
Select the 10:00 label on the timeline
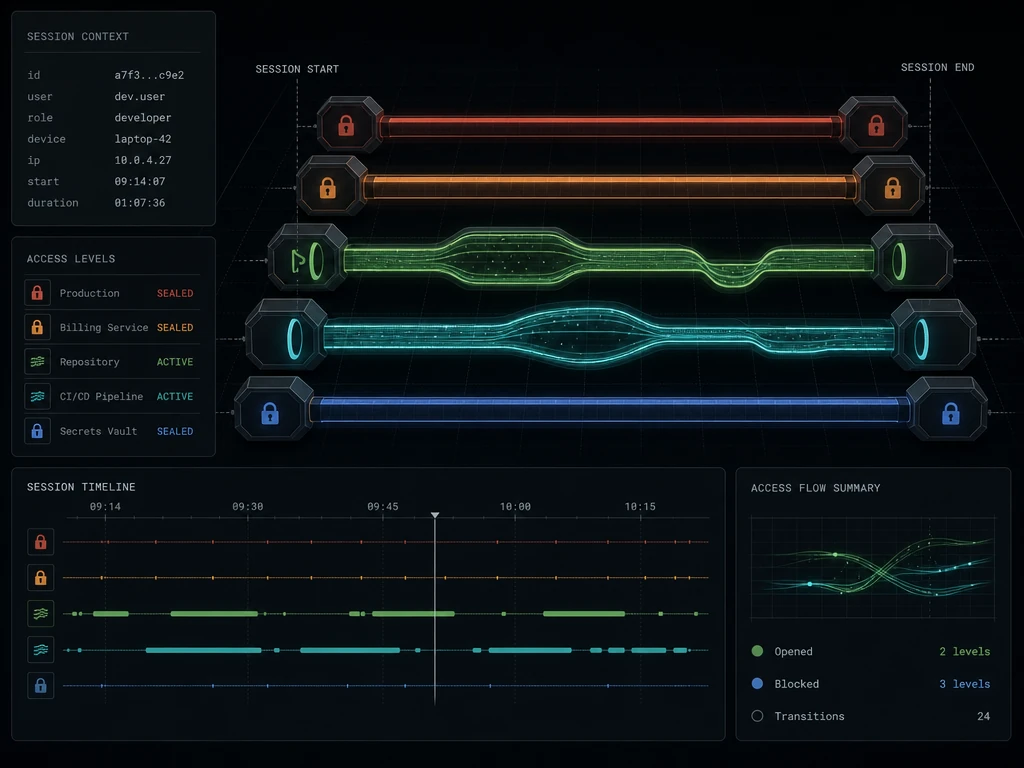(515, 506)
